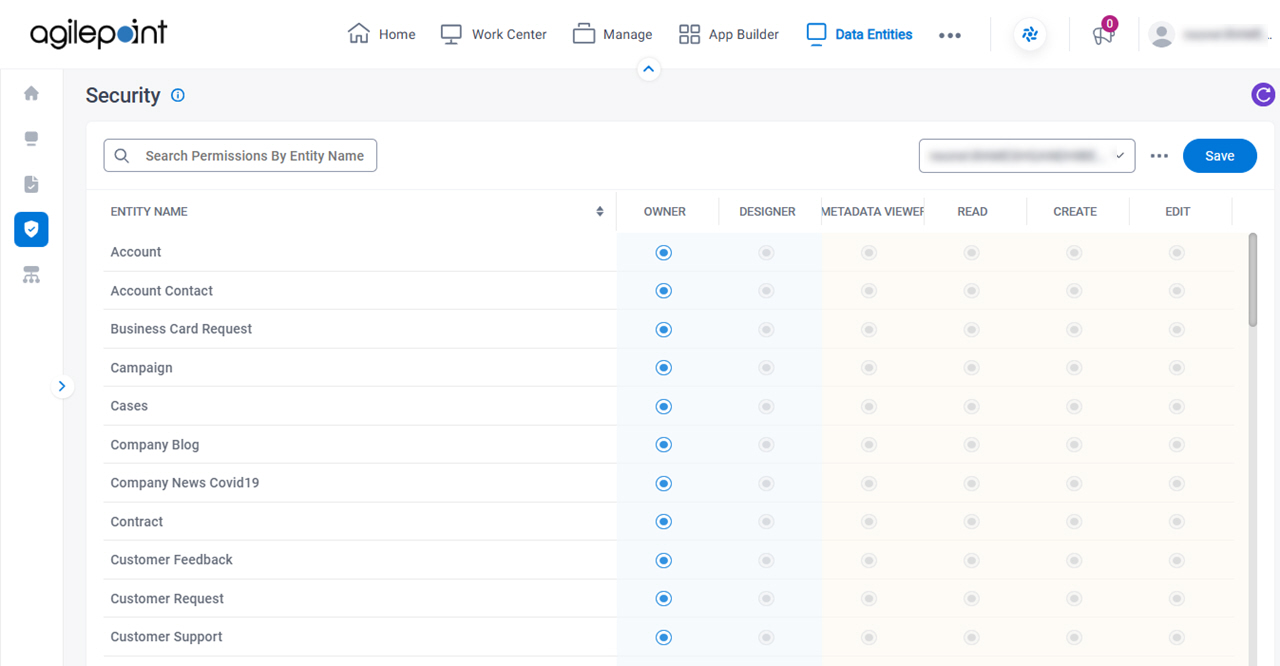Viewport: 1280px width, 666px height.
Task: Click the Business Card Request entity name
Action: (181, 329)
